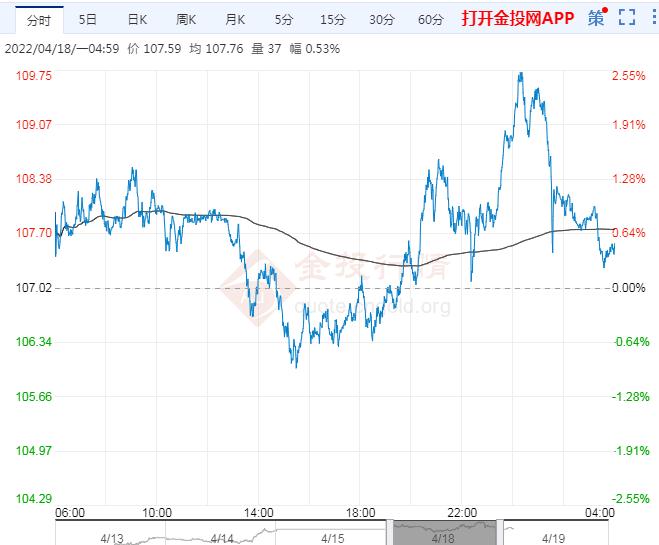Click the left handle of the date range slider

(390, 532)
